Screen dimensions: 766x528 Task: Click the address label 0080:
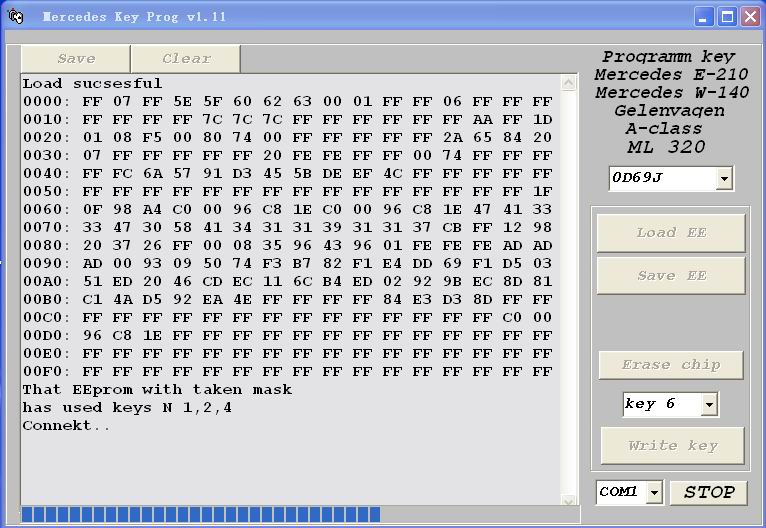tap(46, 245)
